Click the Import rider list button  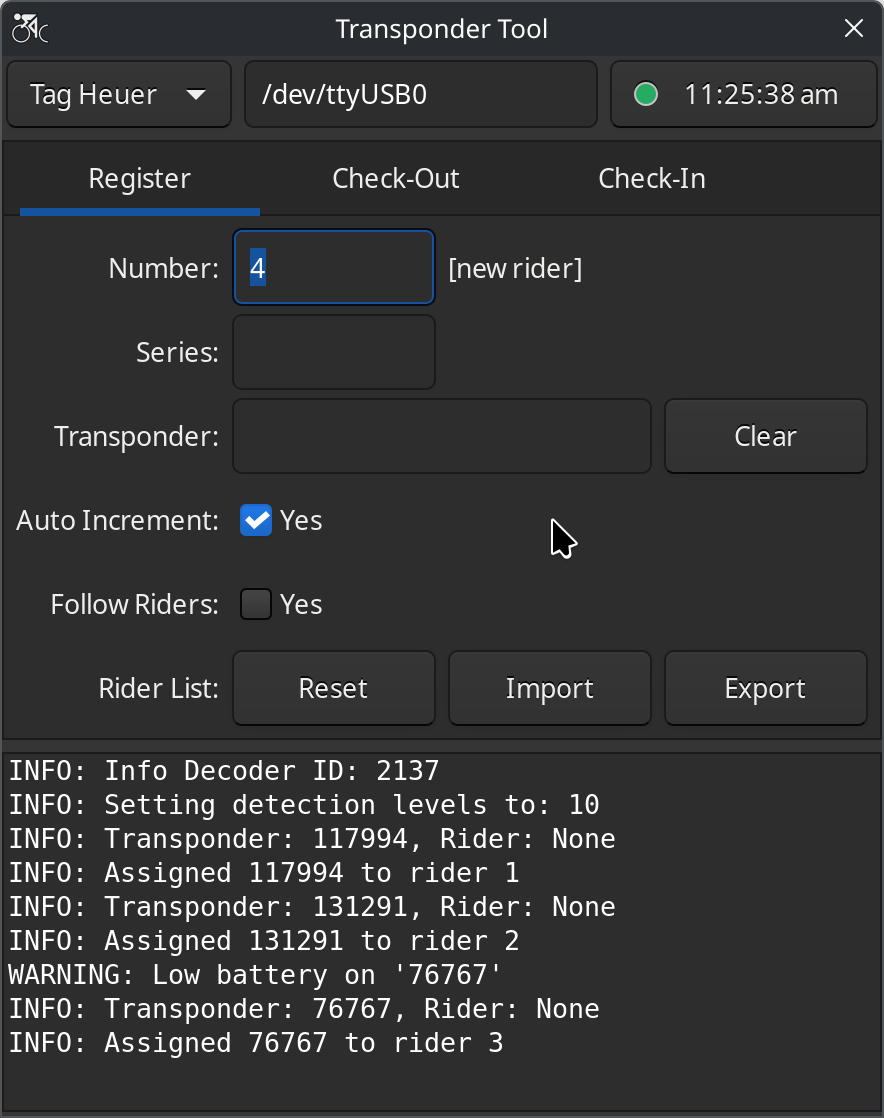[x=550, y=688]
